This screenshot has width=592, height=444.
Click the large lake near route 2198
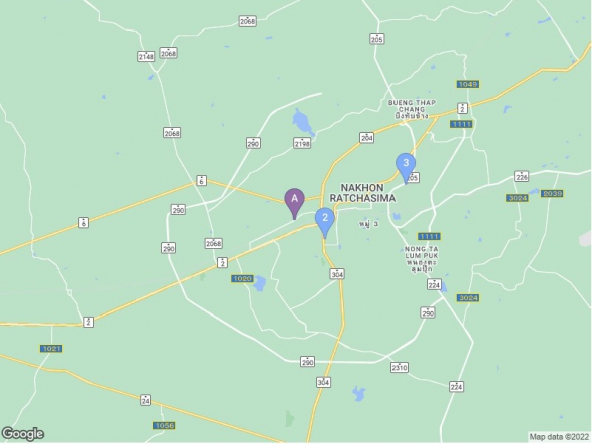pyautogui.click(x=304, y=123)
